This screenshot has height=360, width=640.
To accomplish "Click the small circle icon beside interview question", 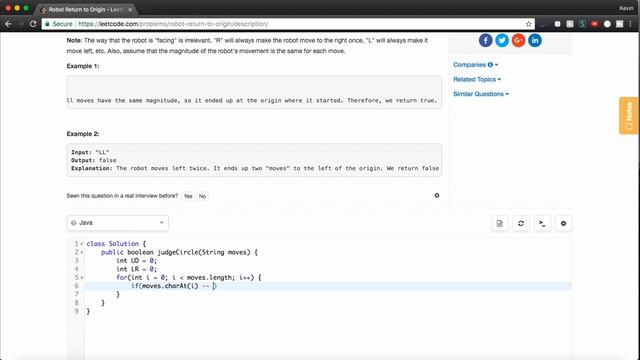I will pos(437,196).
